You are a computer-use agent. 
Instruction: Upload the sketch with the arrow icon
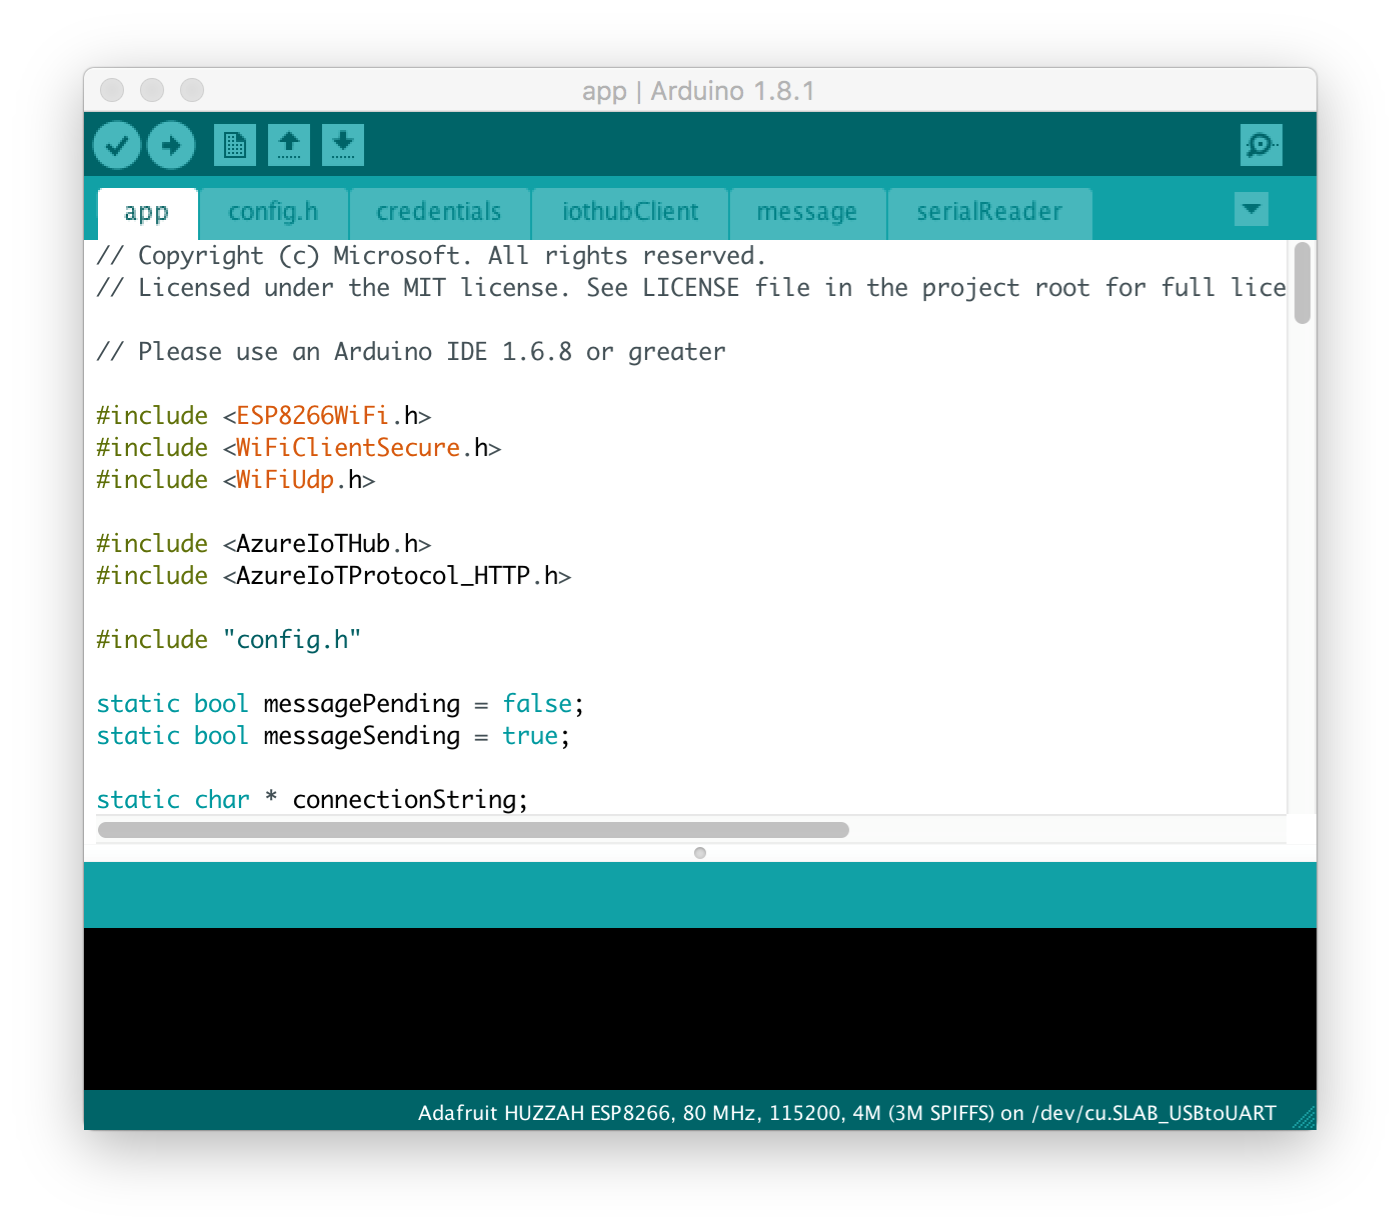coord(171,145)
